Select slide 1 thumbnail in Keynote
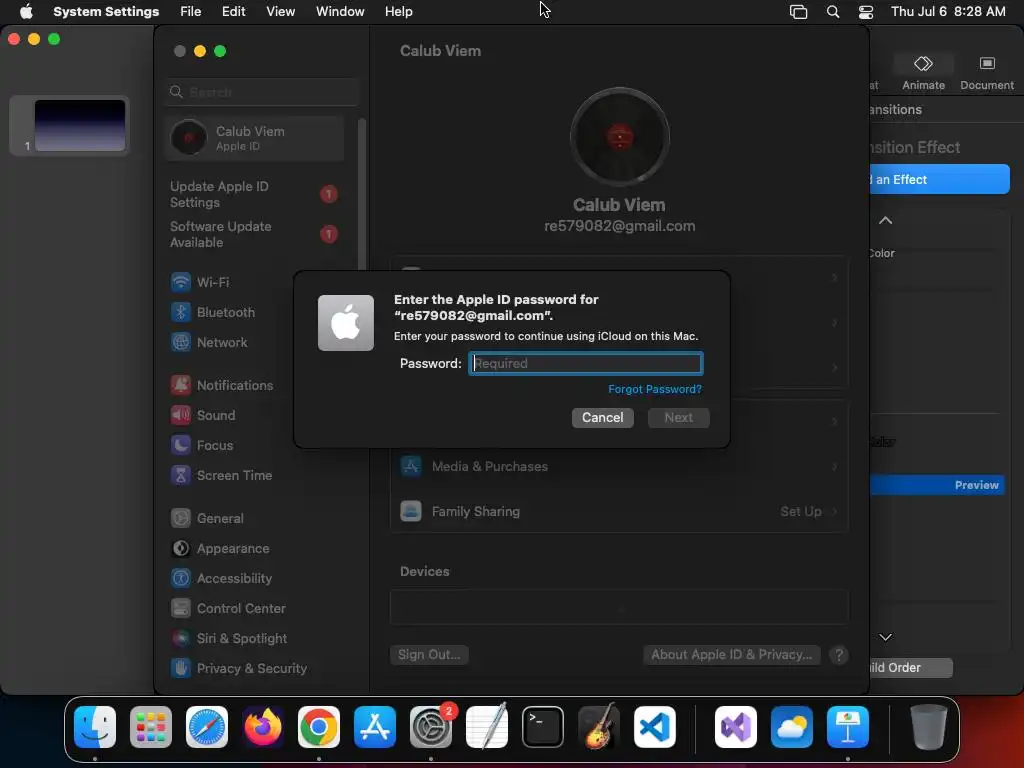The height and width of the screenshot is (768, 1024). tap(79, 125)
